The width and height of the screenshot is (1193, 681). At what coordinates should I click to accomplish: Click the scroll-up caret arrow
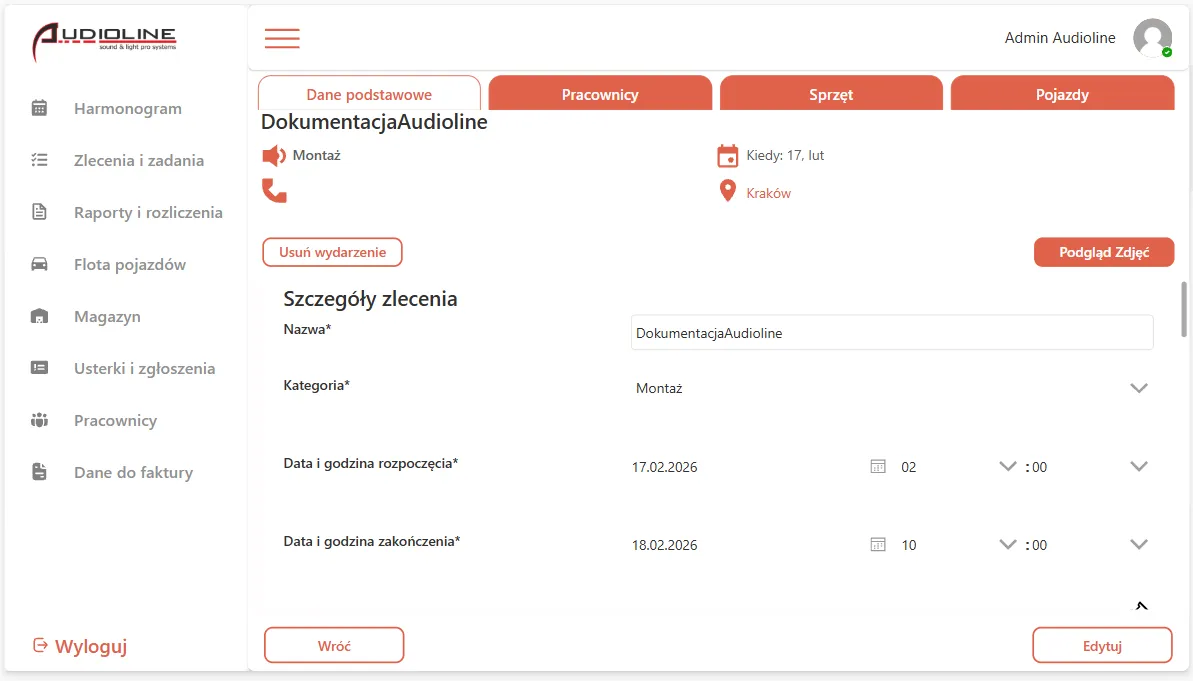pyautogui.click(x=1141, y=606)
